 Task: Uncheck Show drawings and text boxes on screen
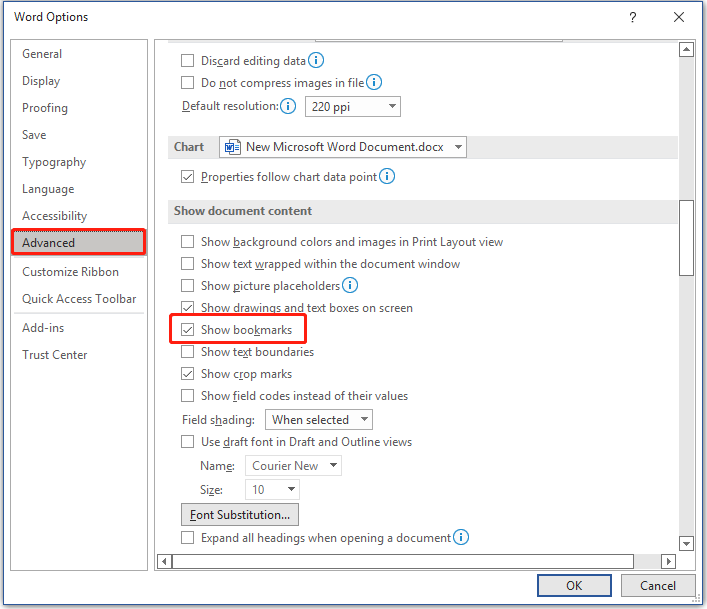[188, 307]
